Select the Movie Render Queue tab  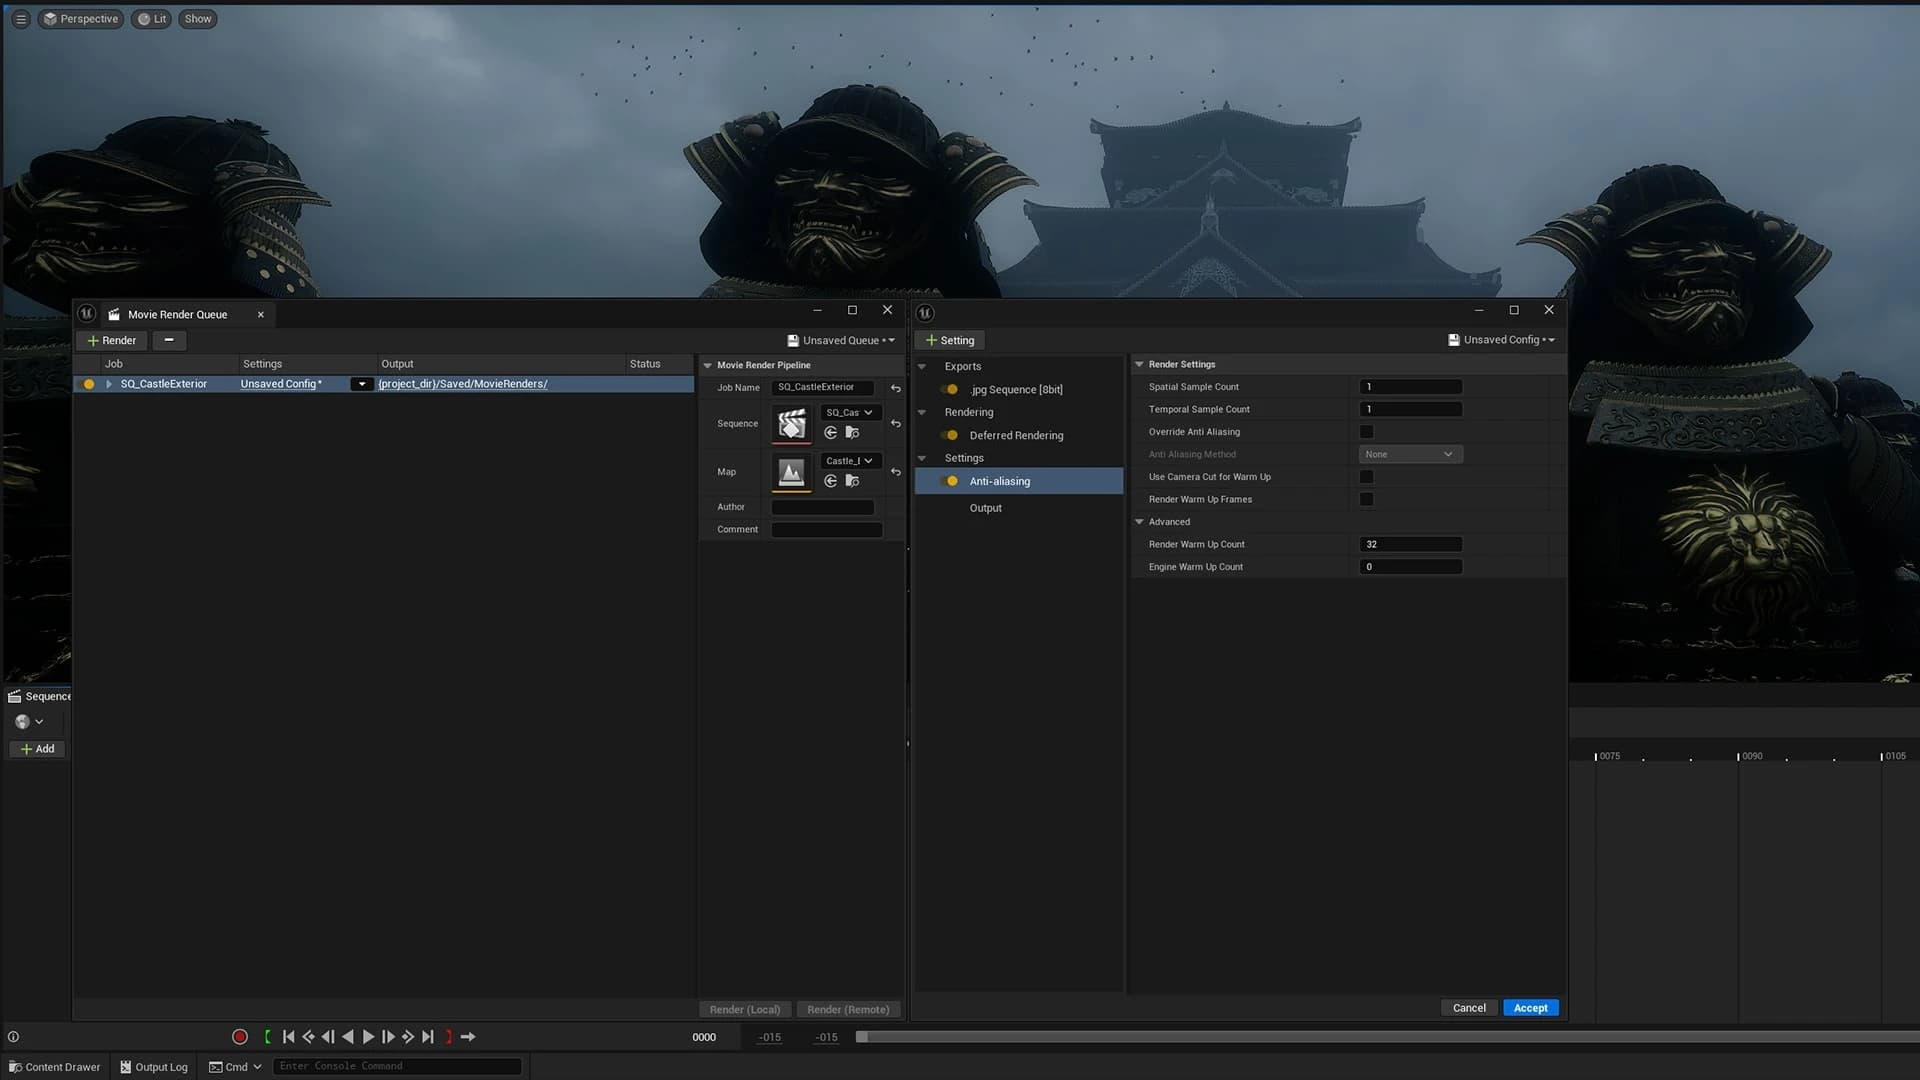click(x=180, y=313)
